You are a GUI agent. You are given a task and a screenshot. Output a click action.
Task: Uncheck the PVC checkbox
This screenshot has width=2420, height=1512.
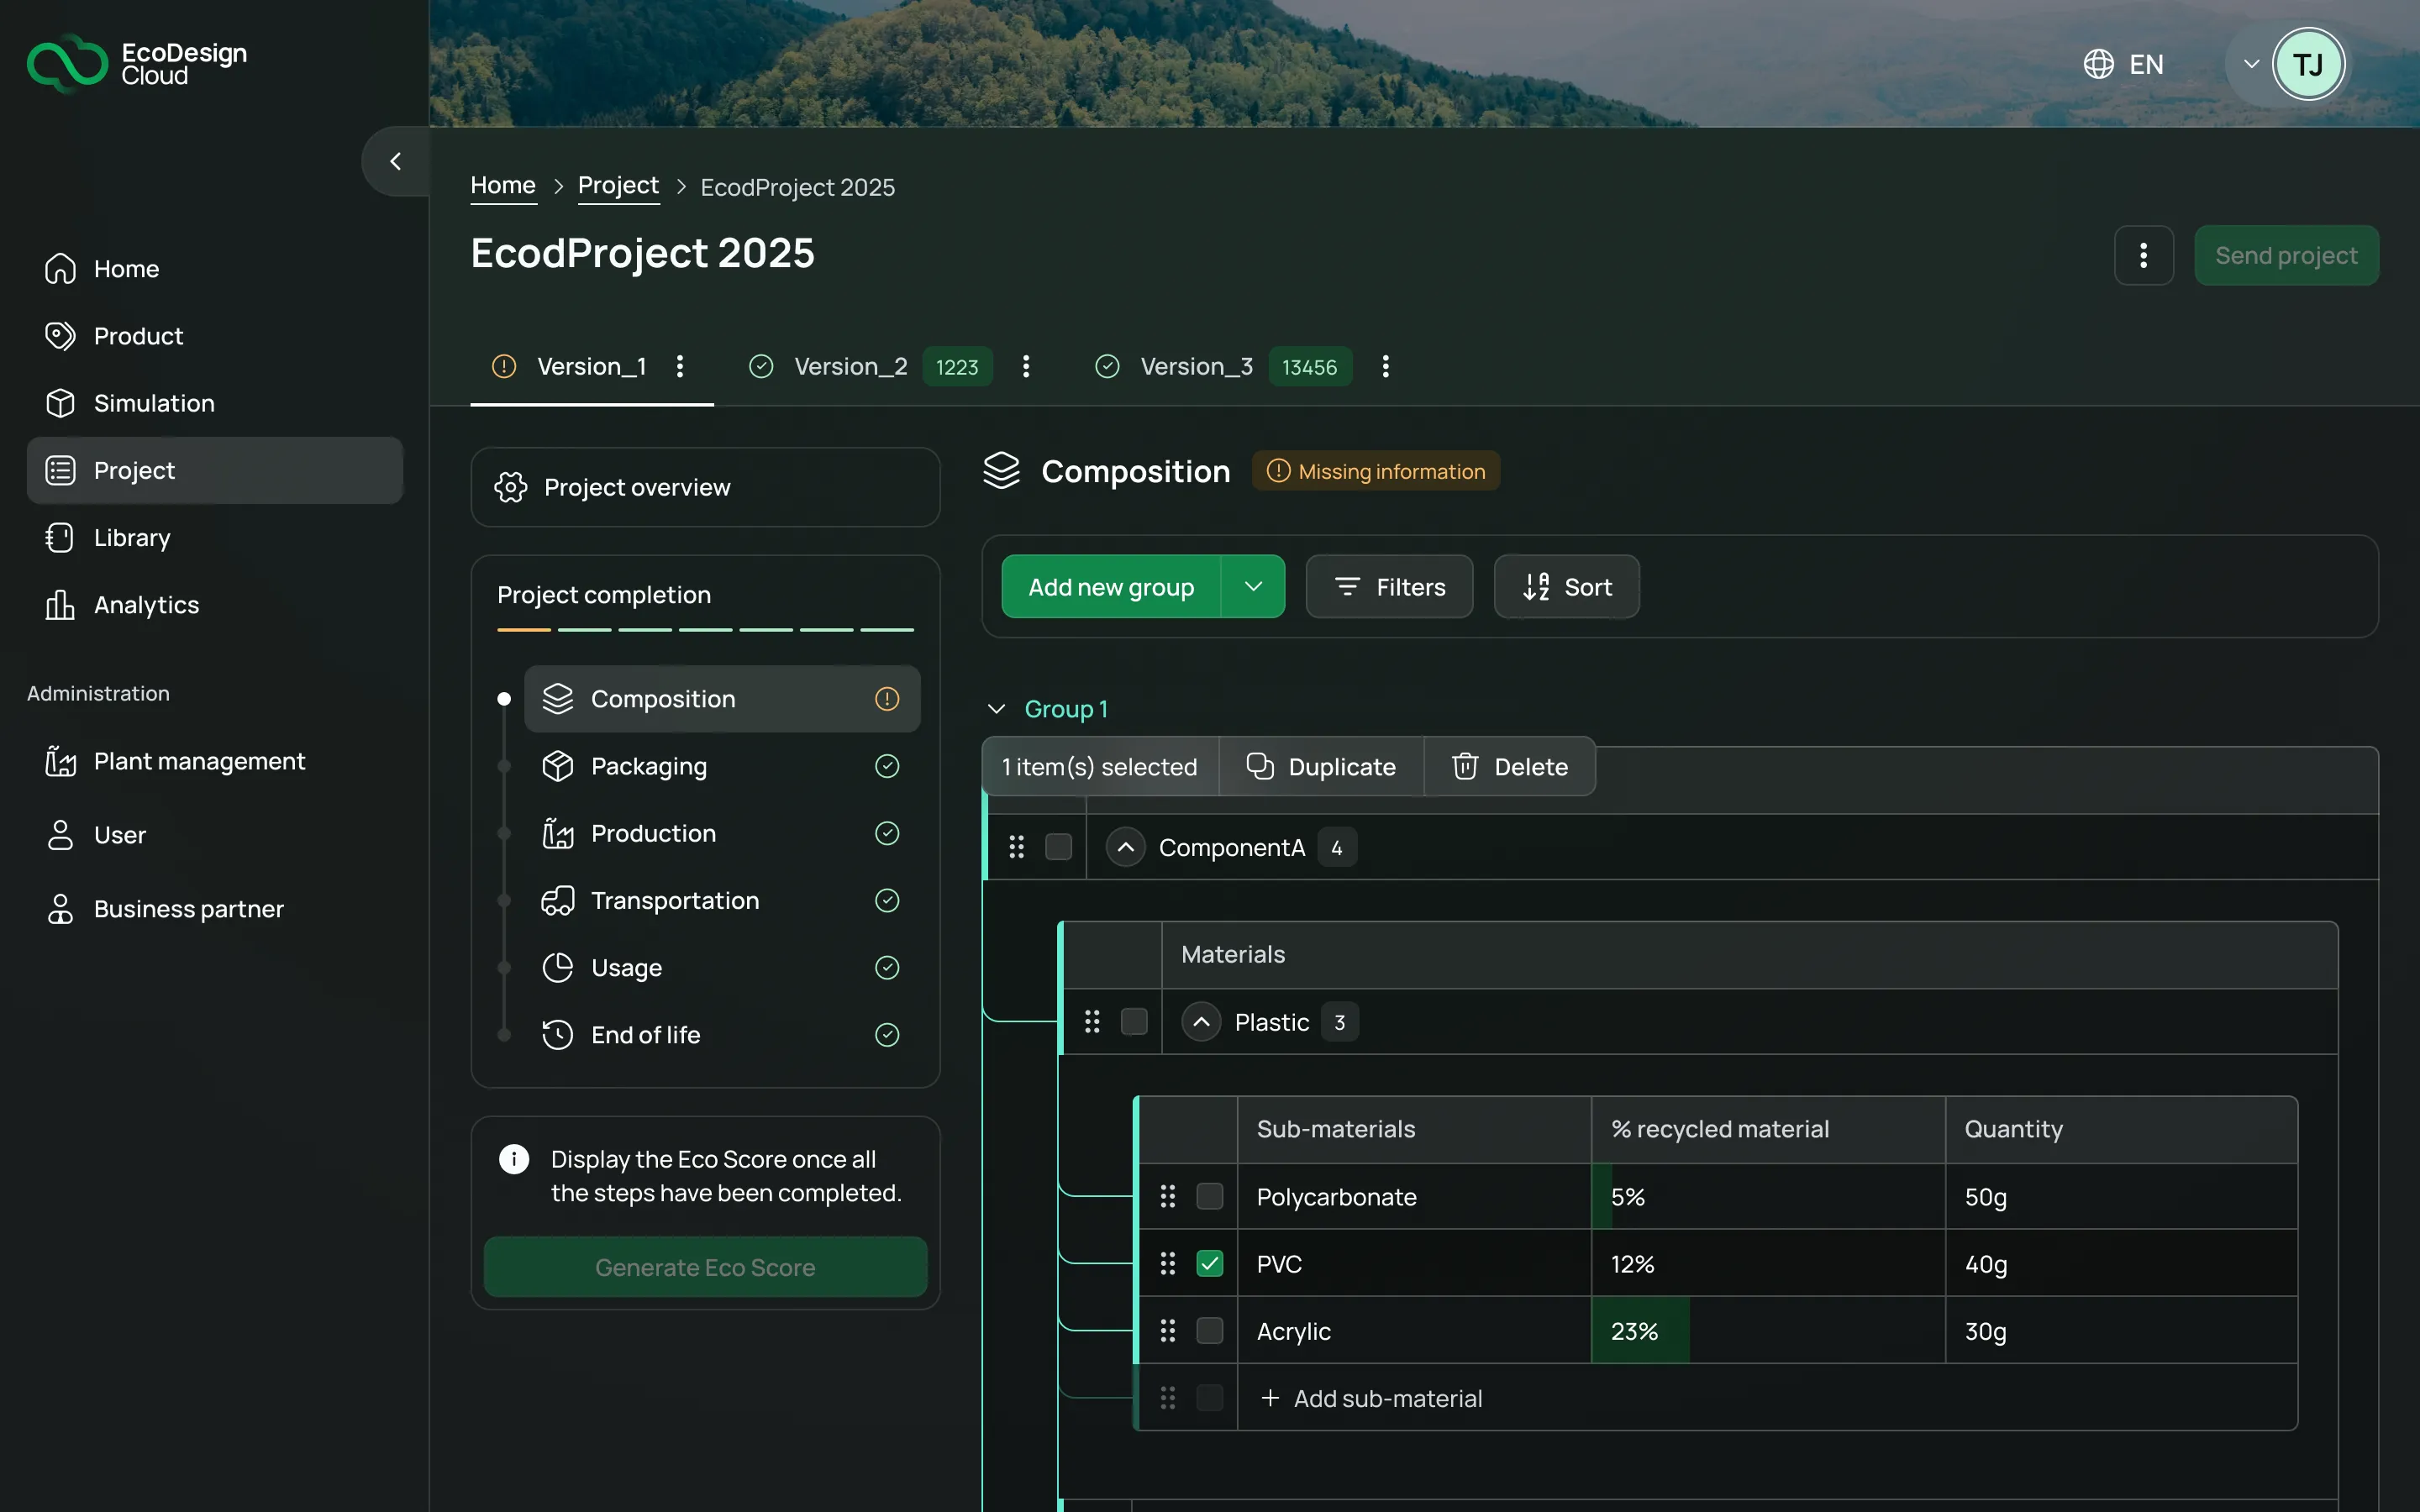[x=1210, y=1263]
